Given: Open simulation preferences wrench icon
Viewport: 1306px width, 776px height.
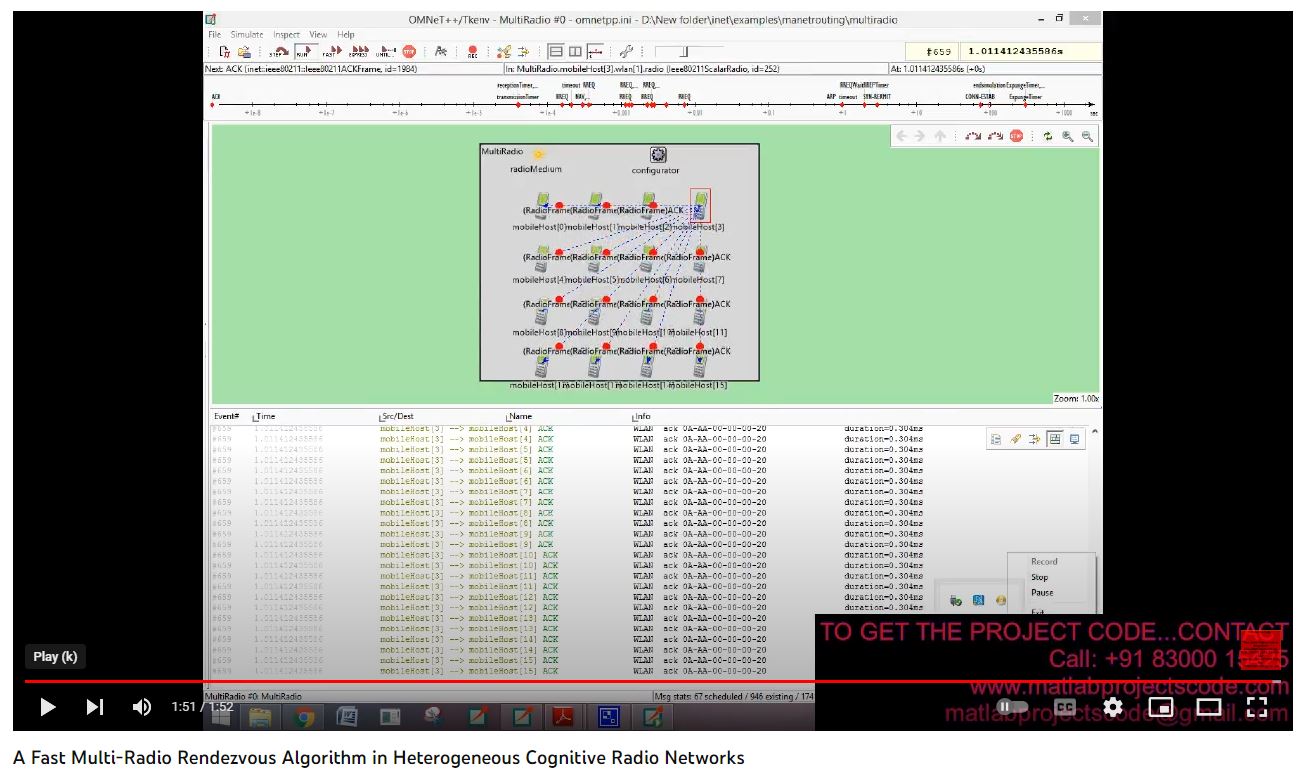Looking at the screenshot, I should click(626, 51).
